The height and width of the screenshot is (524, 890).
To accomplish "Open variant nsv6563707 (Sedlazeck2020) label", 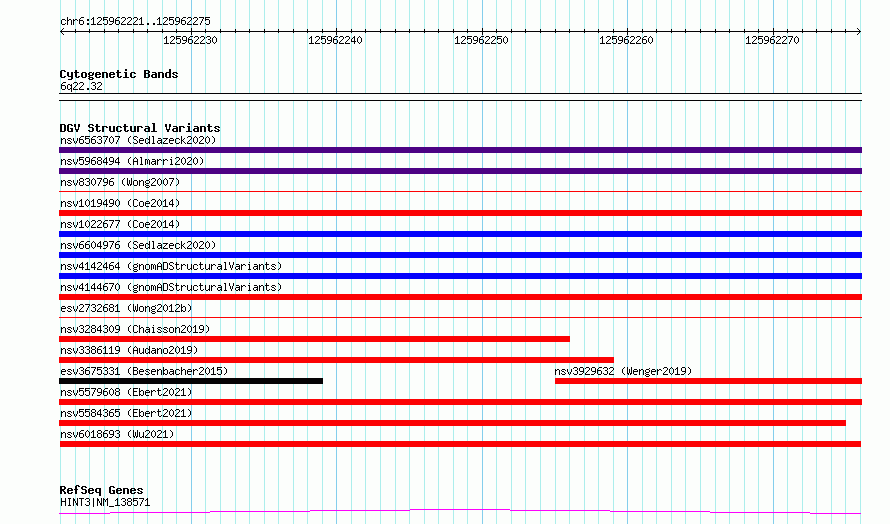I will point(138,140).
